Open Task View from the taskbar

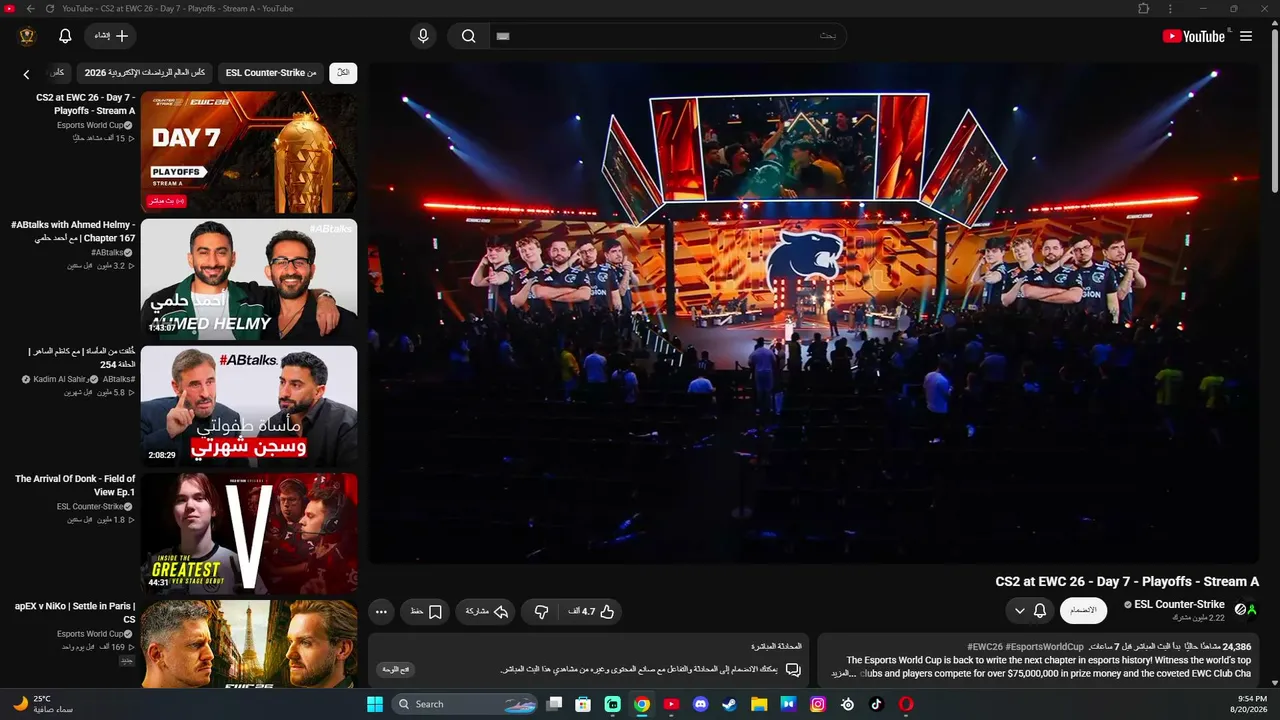point(554,704)
